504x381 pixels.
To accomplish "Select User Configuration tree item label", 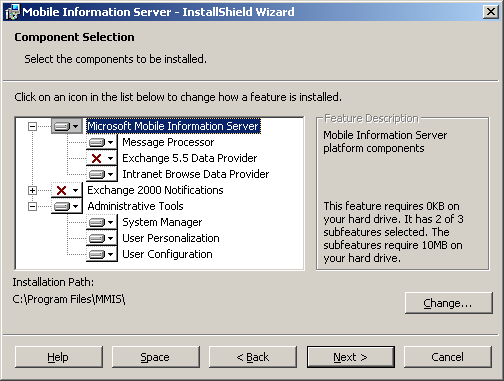I will click(x=167, y=254).
